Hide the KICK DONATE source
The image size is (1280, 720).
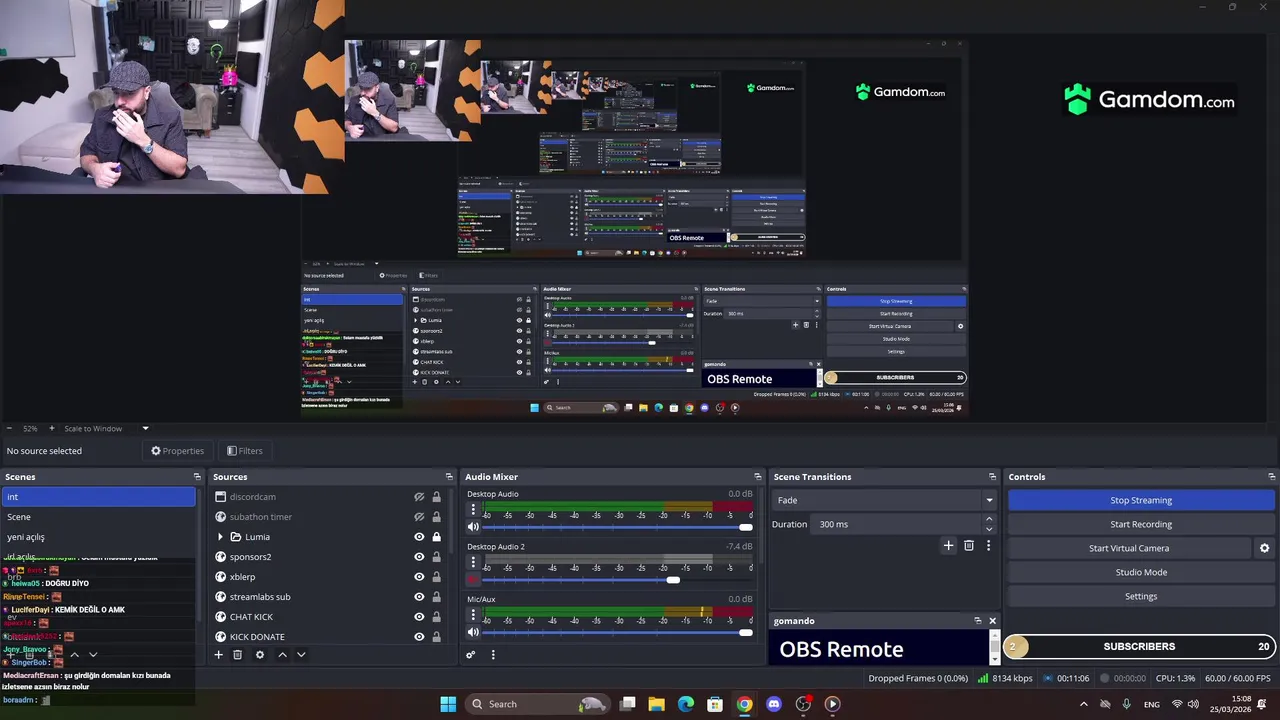click(x=419, y=637)
